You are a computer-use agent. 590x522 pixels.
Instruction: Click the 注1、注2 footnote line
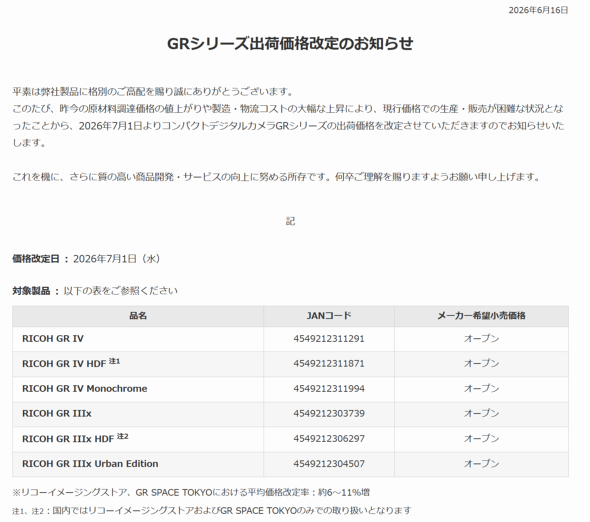[212, 511]
